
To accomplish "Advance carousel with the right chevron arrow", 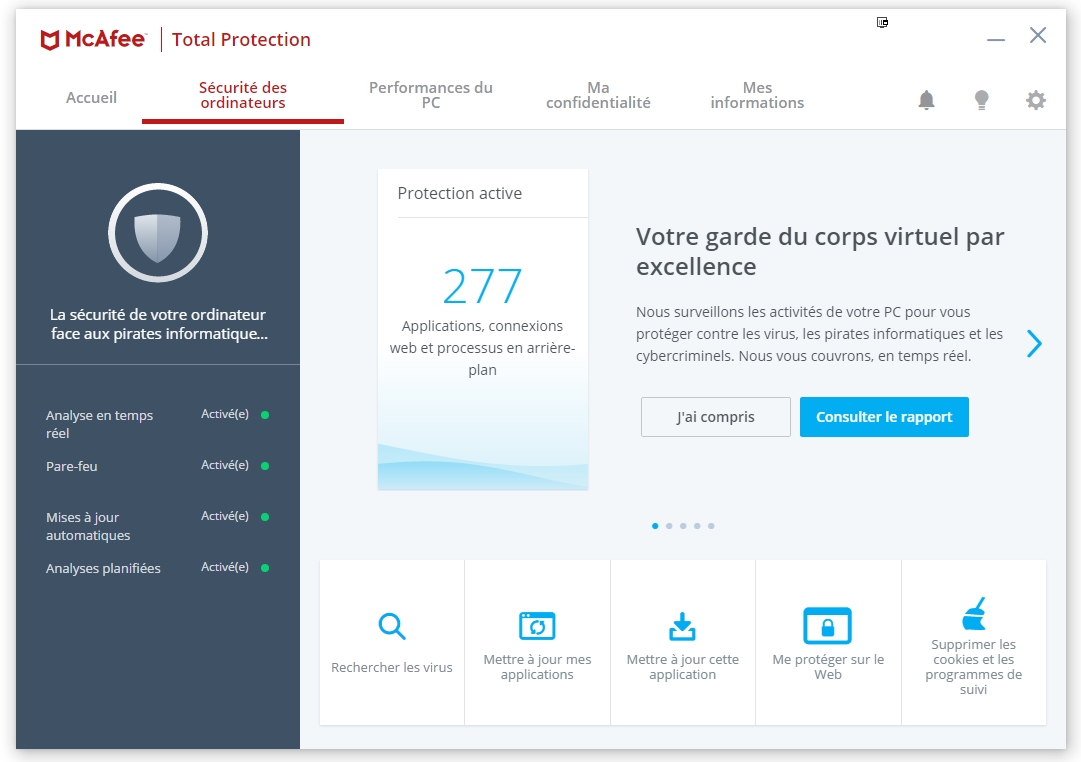I will [x=1034, y=344].
